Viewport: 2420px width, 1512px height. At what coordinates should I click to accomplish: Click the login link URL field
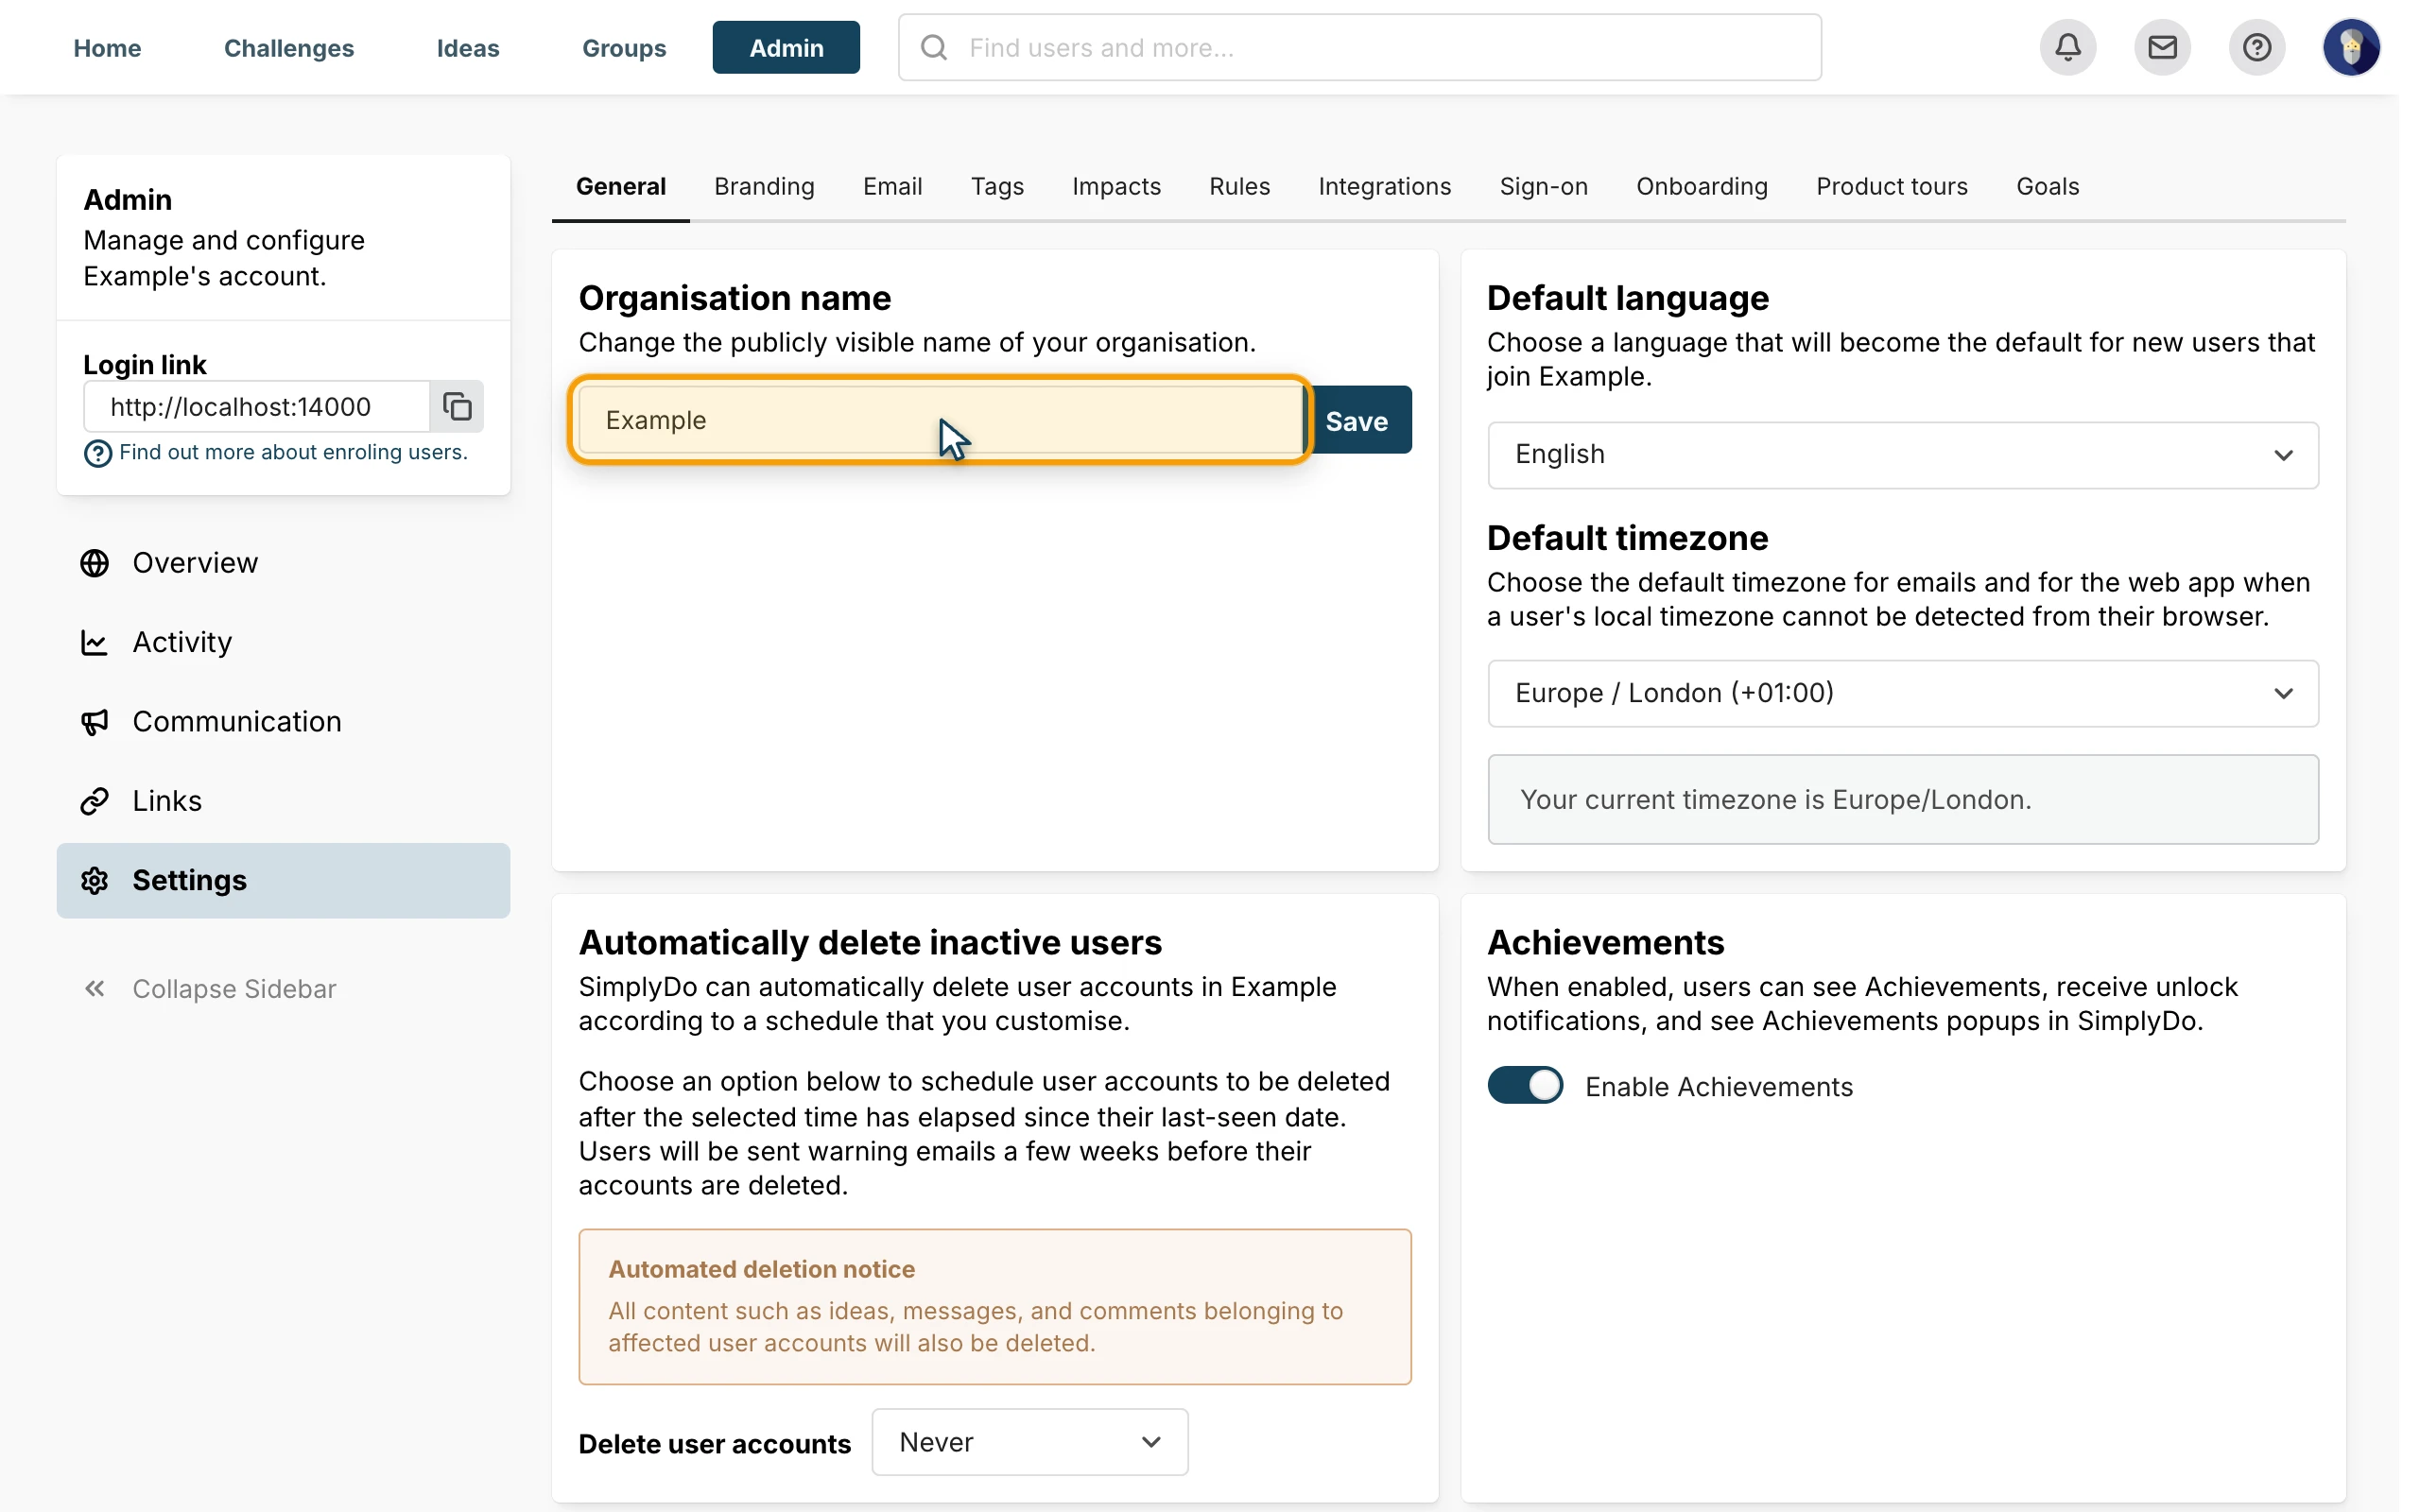click(x=257, y=406)
